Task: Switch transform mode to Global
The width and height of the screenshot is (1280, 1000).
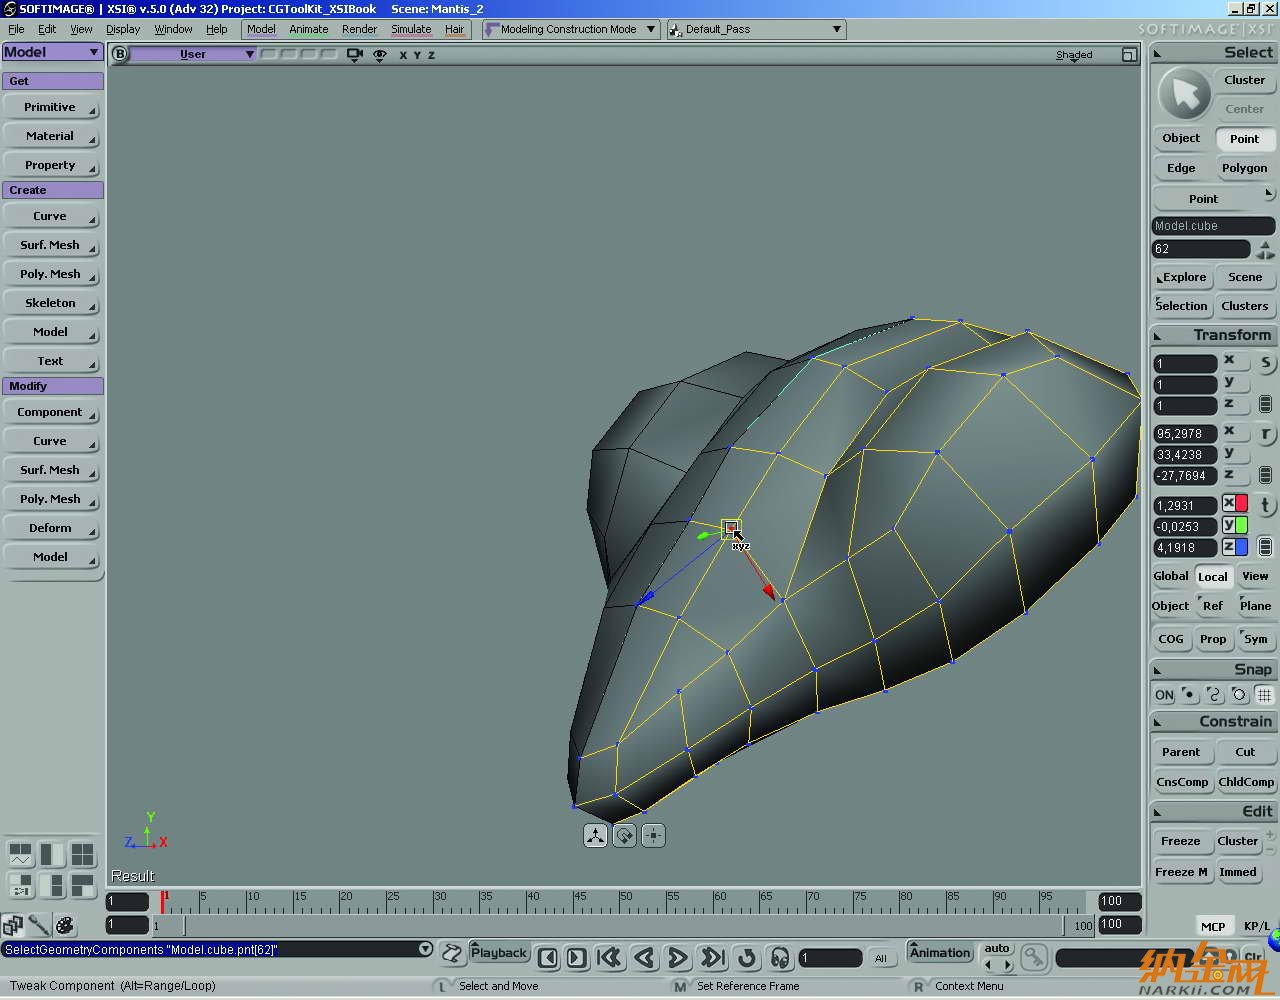Action: (1171, 576)
